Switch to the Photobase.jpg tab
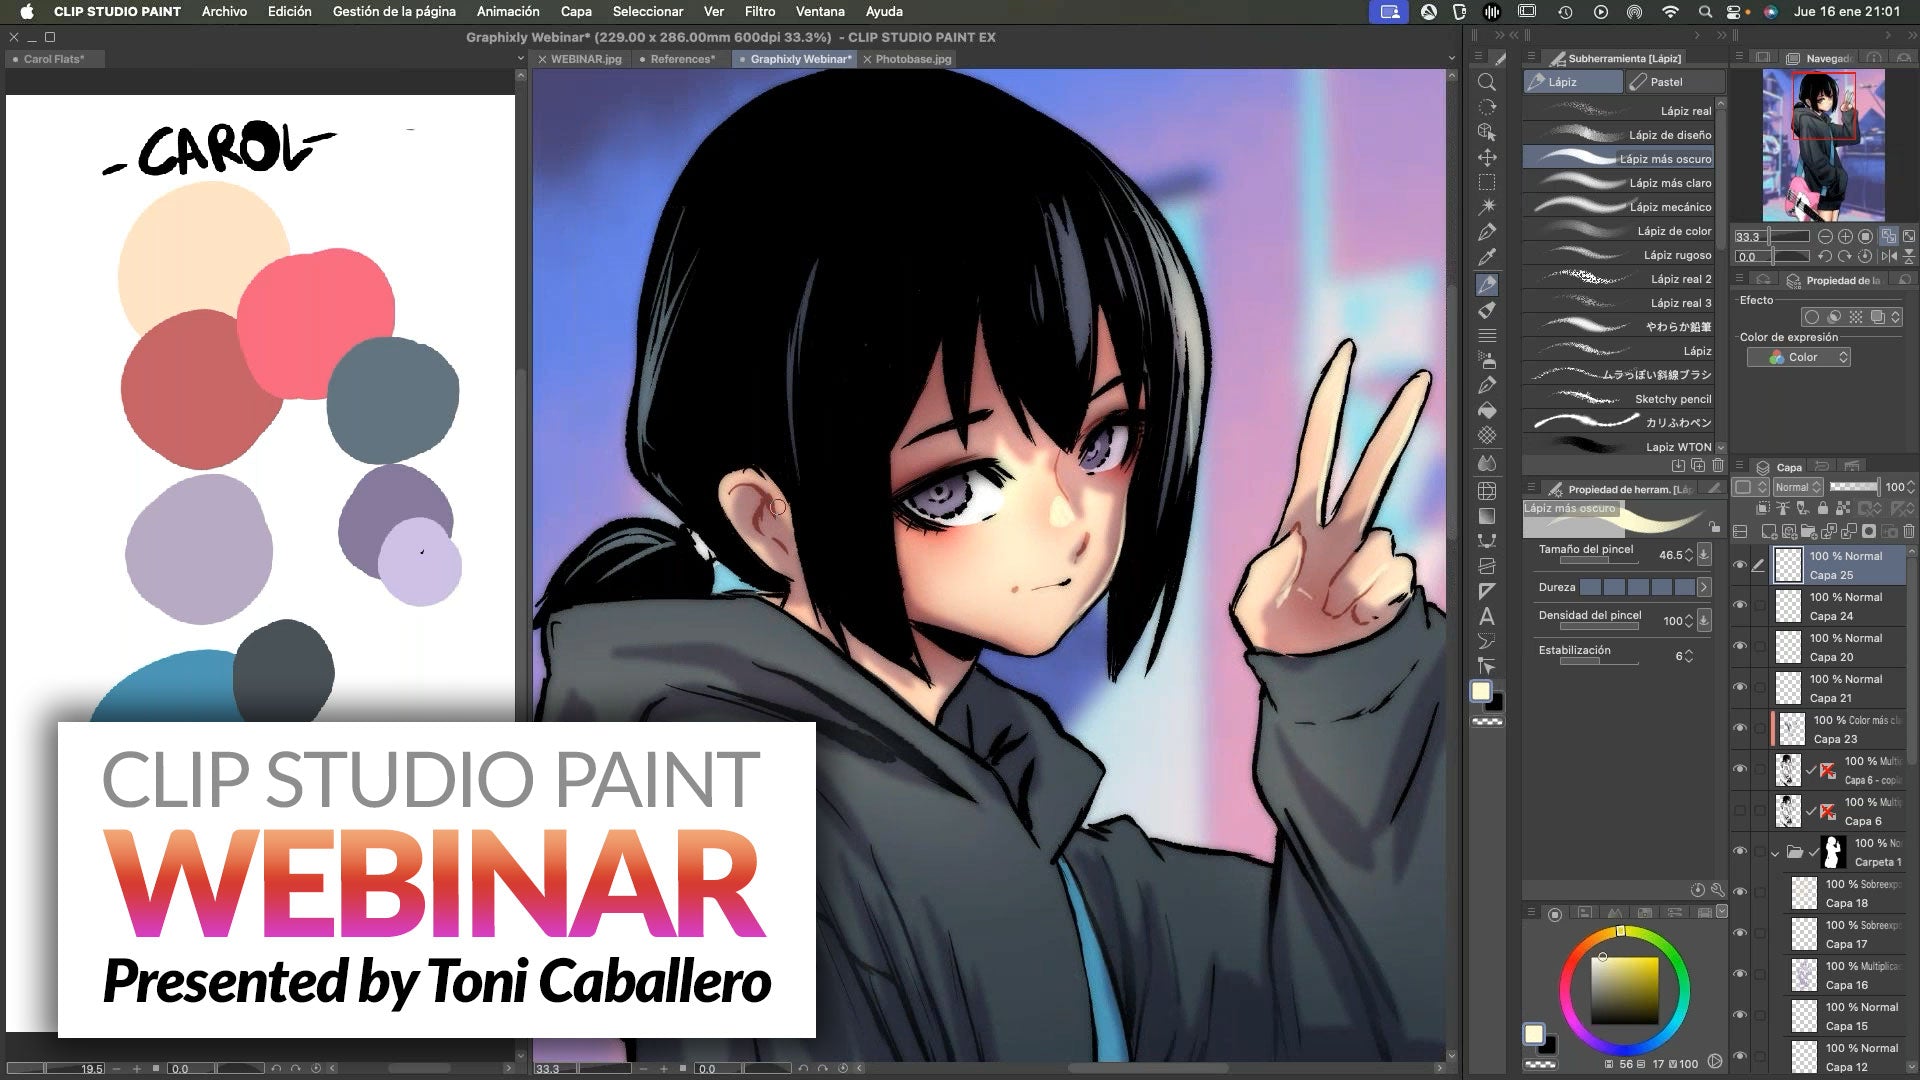This screenshot has width=1920, height=1080. click(913, 59)
